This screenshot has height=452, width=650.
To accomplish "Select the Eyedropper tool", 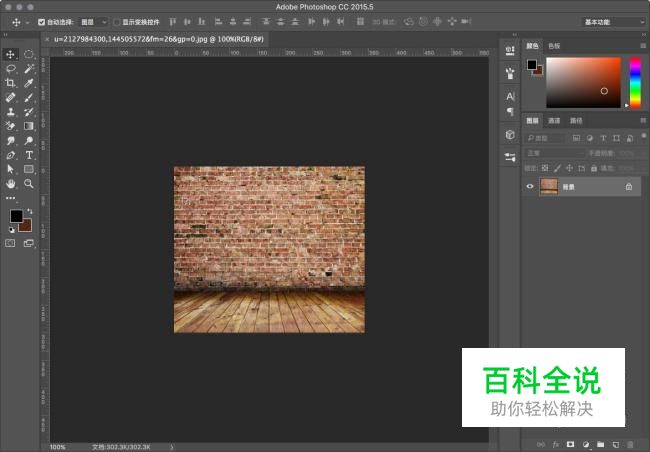I will pyautogui.click(x=29, y=83).
